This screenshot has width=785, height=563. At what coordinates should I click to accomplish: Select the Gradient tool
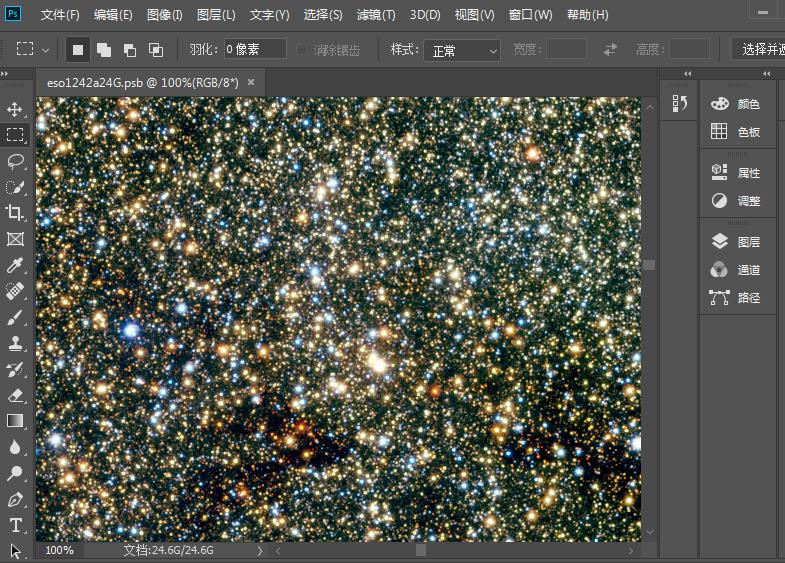click(15, 421)
